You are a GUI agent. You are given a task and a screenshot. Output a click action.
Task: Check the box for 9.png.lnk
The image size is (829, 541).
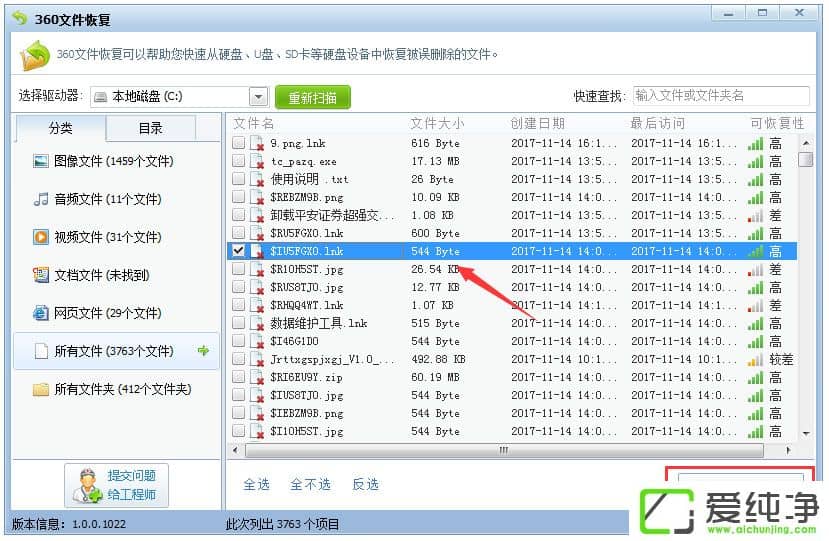pos(239,144)
